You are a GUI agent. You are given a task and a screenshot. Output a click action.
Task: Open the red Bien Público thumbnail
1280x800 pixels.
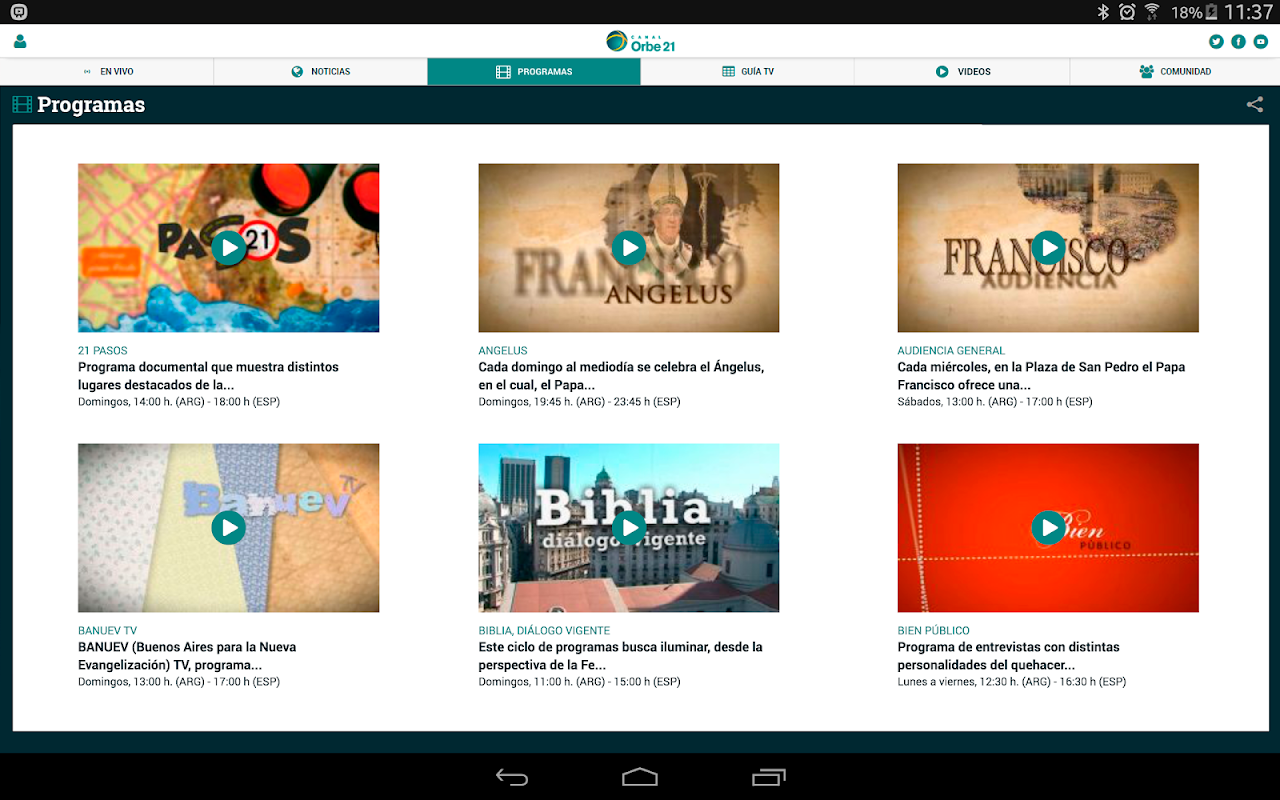pyautogui.click(x=1048, y=528)
